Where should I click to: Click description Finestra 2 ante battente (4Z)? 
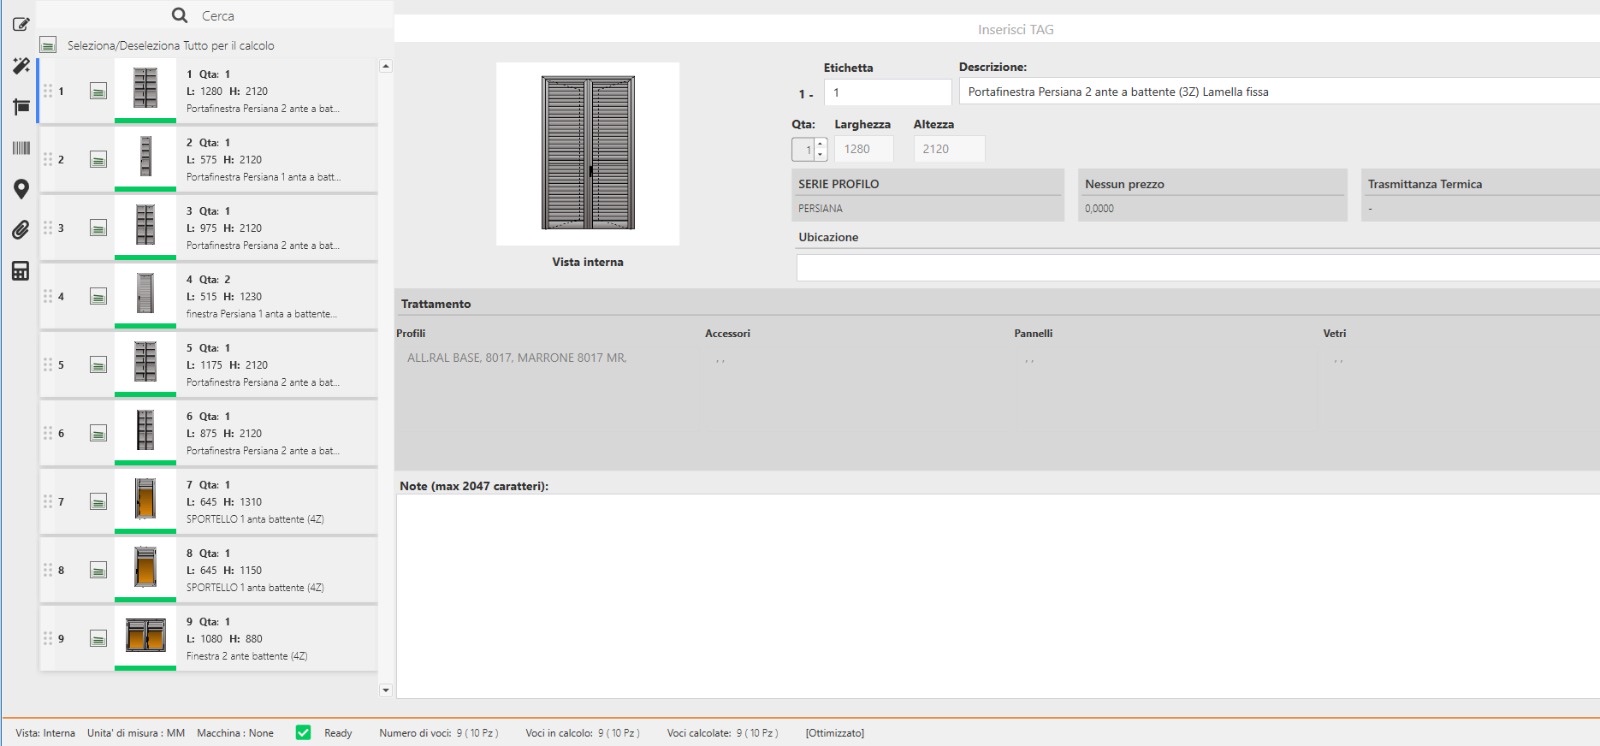(x=247, y=656)
